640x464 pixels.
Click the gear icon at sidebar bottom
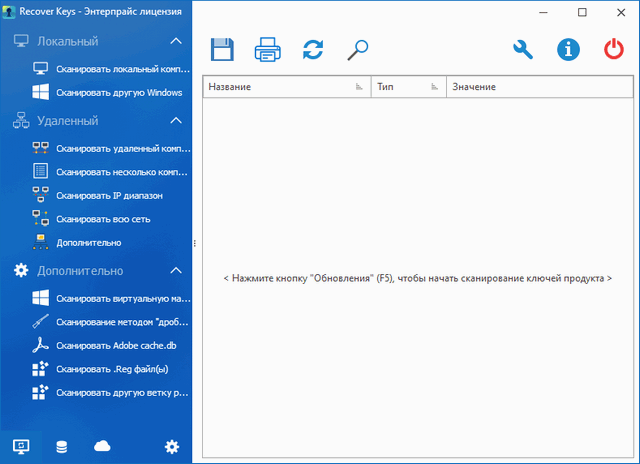[x=172, y=446]
